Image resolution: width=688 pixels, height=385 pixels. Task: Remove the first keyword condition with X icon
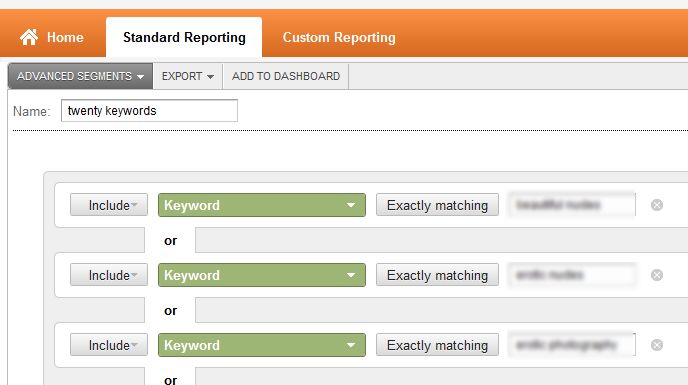click(657, 205)
